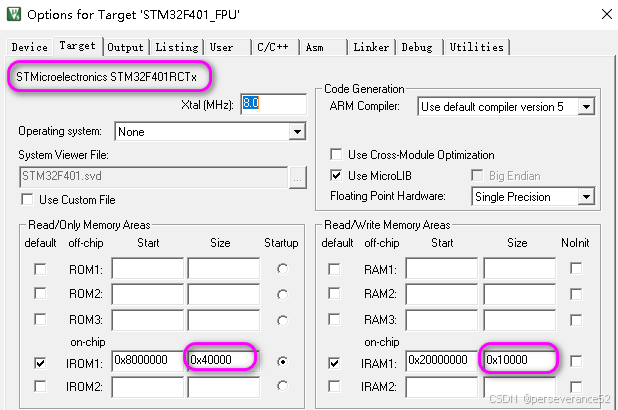This screenshot has height=410, width=618.
Task: Click the ROM2 Start field
Action: (x=148, y=294)
